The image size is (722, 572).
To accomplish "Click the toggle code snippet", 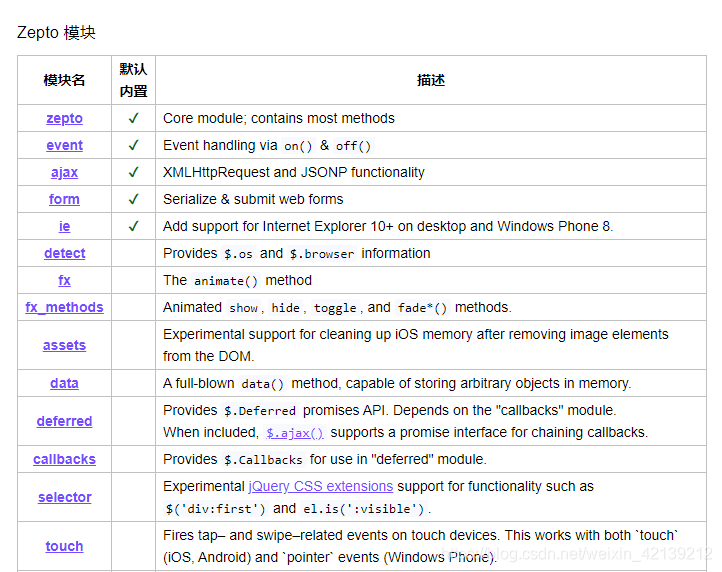I will 335,308.
